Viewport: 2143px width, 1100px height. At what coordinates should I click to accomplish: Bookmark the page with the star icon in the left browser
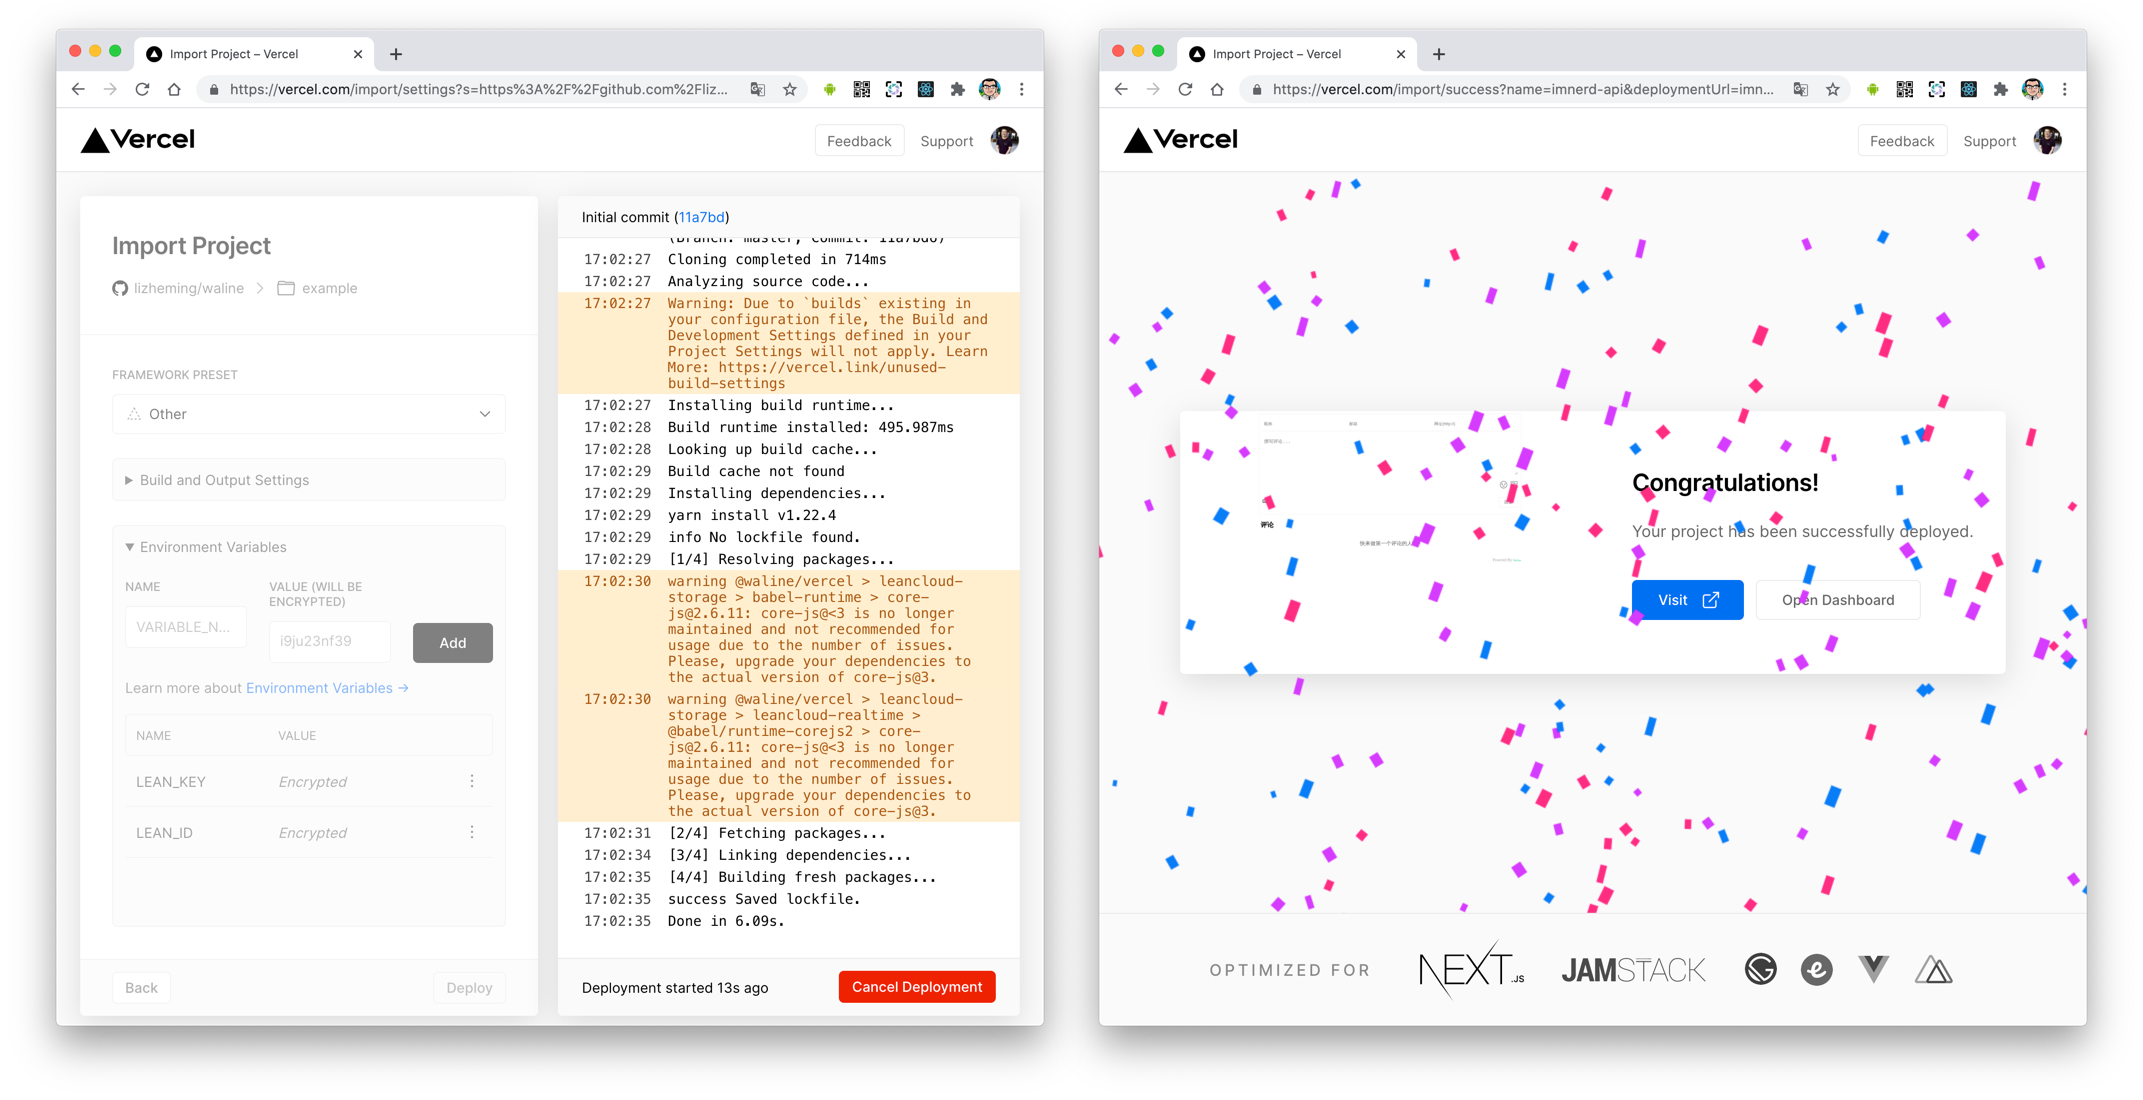tap(790, 89)
